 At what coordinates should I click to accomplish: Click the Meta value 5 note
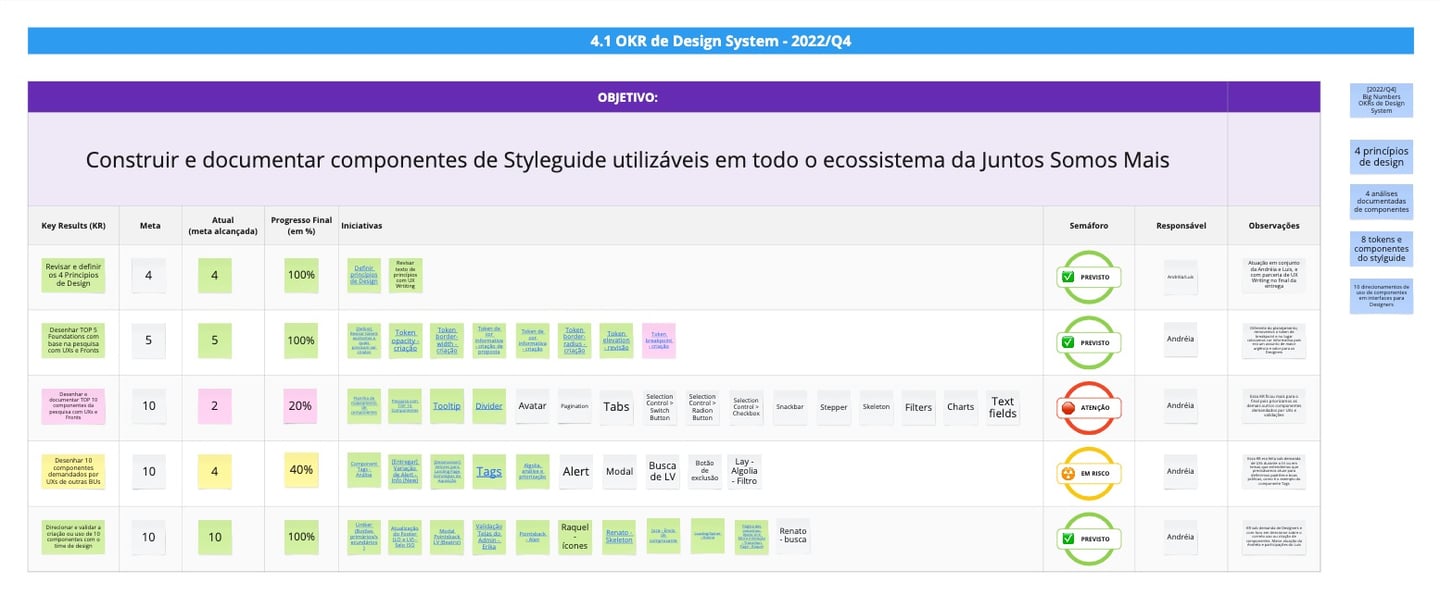[x=149, y=340]
